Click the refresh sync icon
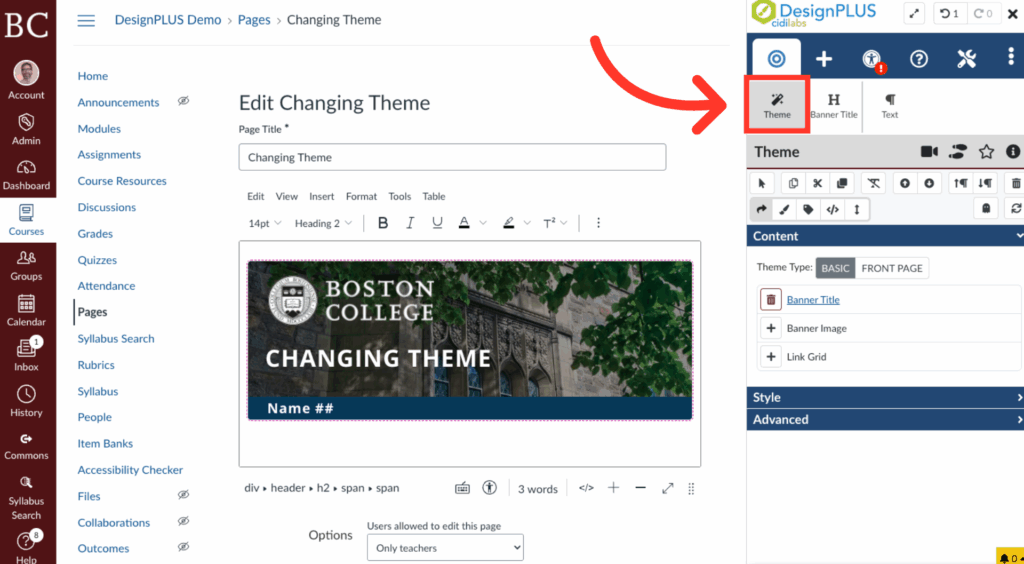The height and width of the screenshot is (564, 1024). click(x=1016, y=208)
